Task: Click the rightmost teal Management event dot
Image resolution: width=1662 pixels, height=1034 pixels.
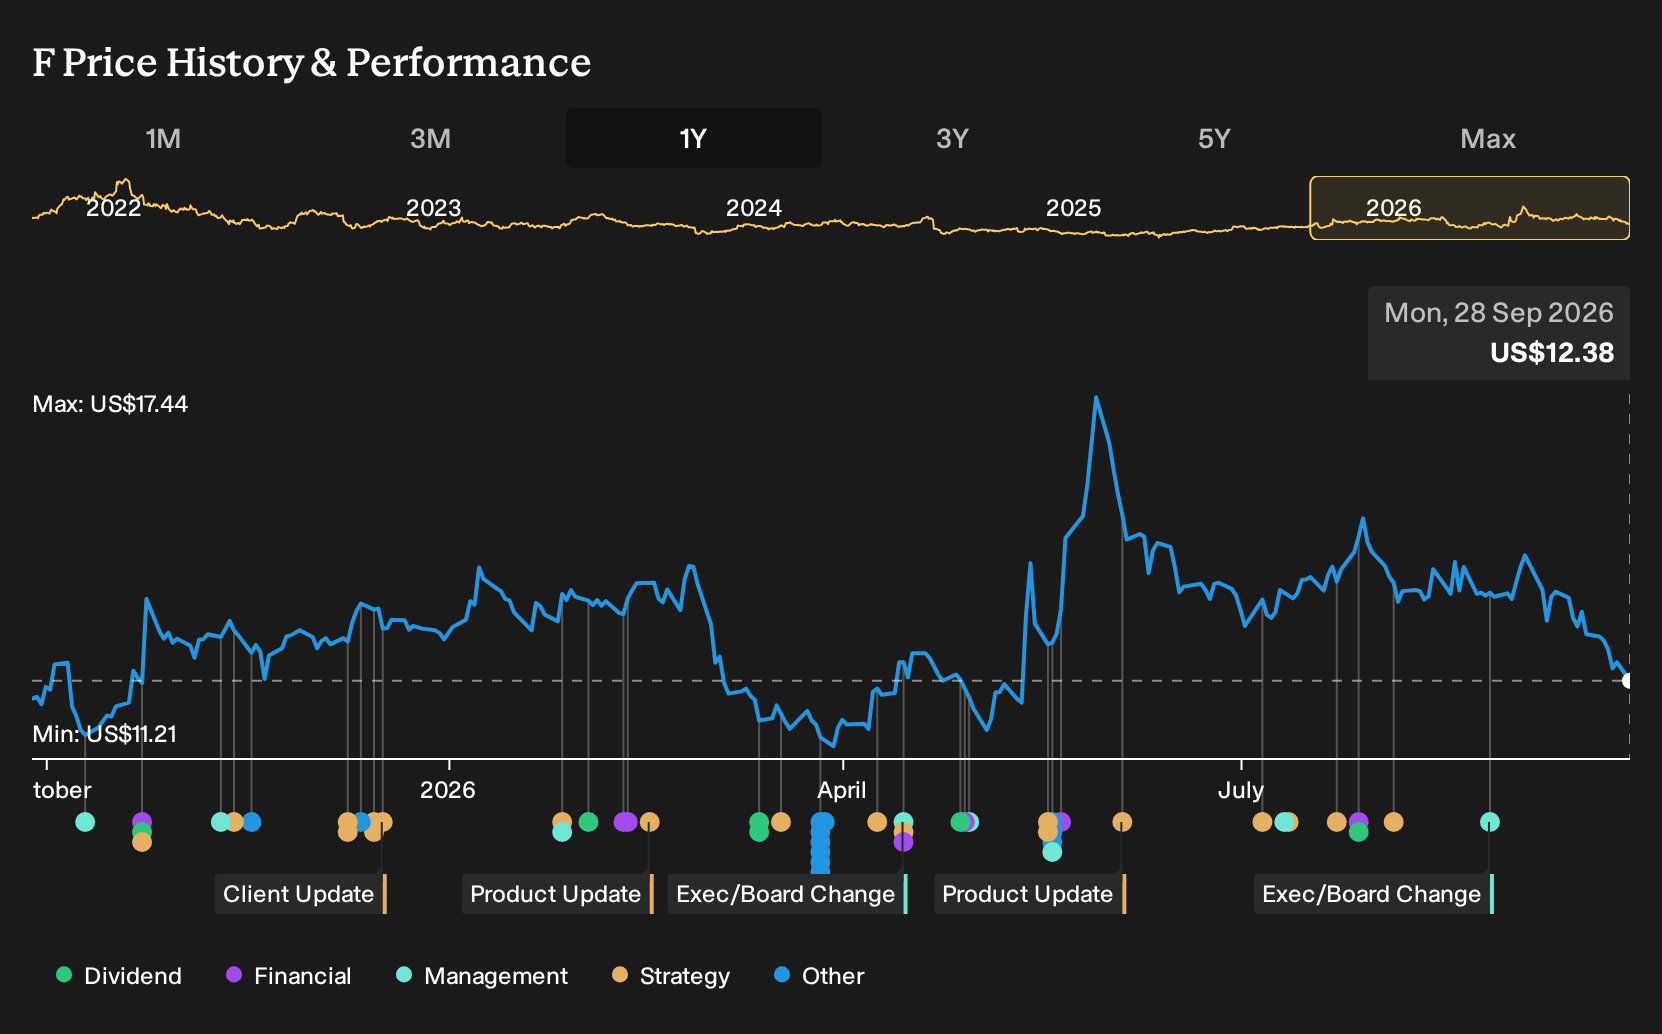Action: [1489, 822]
